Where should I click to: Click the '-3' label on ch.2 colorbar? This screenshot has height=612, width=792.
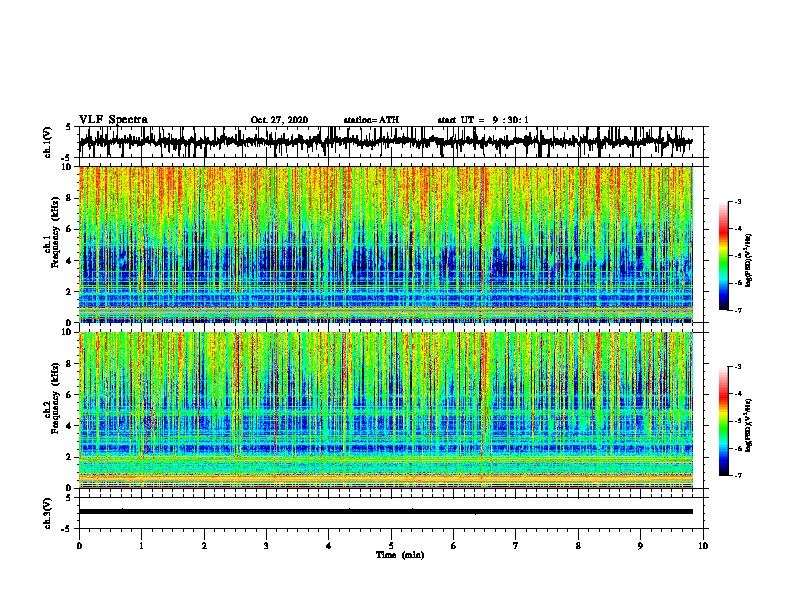(x=737, y=367)
